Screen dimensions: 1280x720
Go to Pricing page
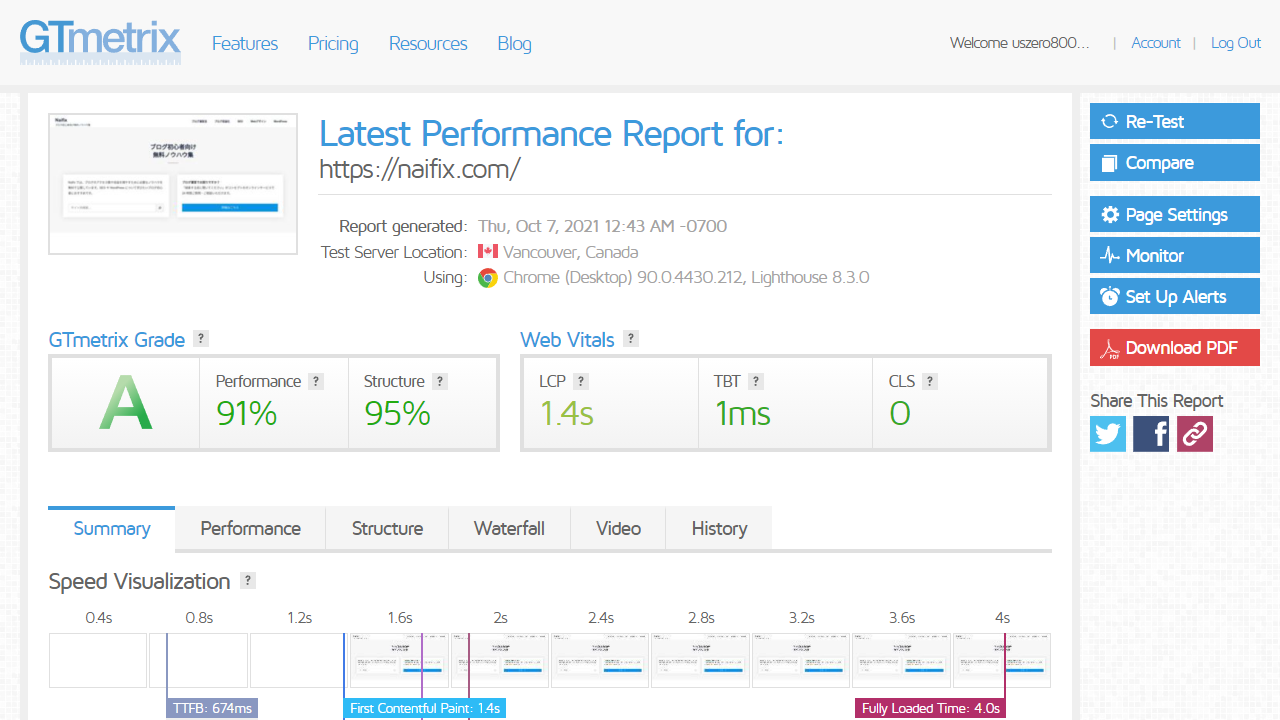[x=333, y=43]
